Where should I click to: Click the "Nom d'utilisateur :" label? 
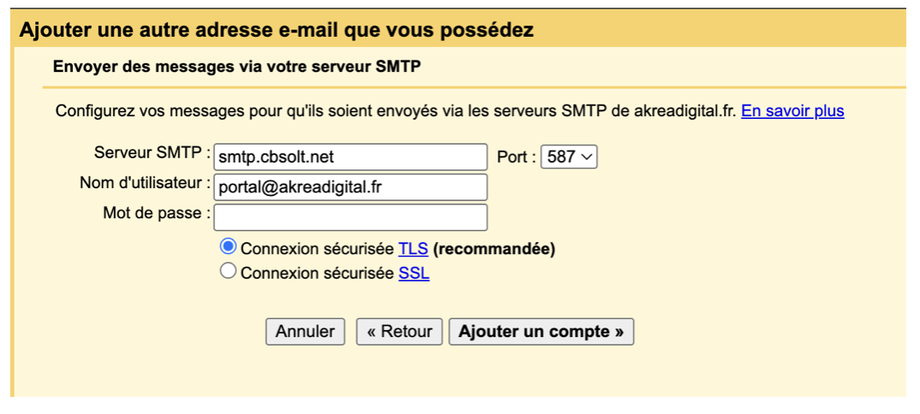145,184
